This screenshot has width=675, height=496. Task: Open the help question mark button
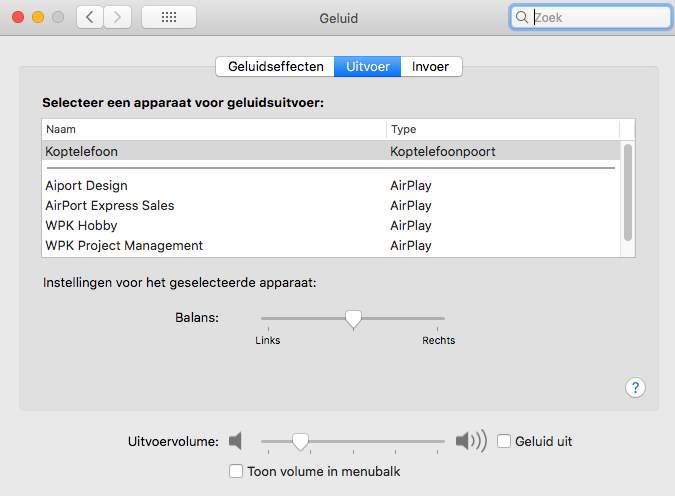point(636,387)
